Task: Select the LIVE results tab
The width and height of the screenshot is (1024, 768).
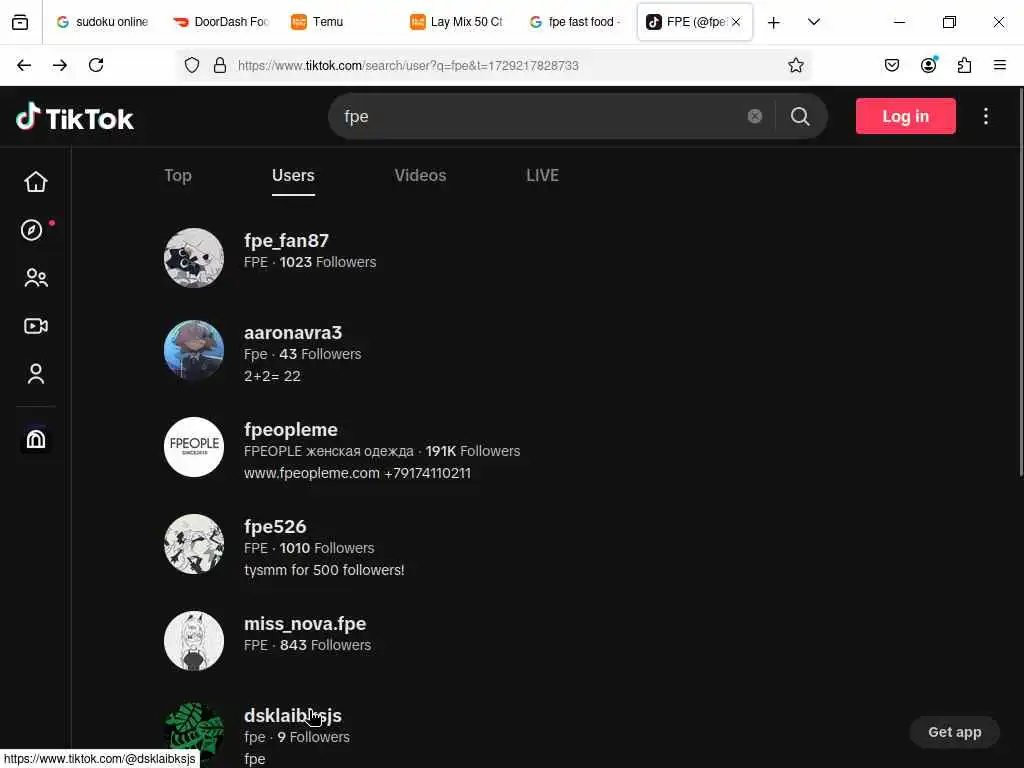Action: pyautogui.click(x=543, y=176)
